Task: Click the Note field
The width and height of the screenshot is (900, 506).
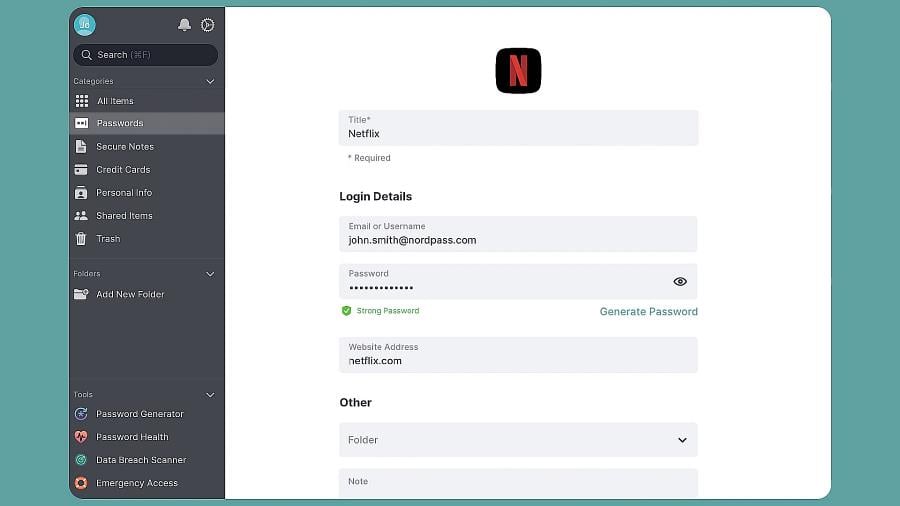Action: [518, 483]
